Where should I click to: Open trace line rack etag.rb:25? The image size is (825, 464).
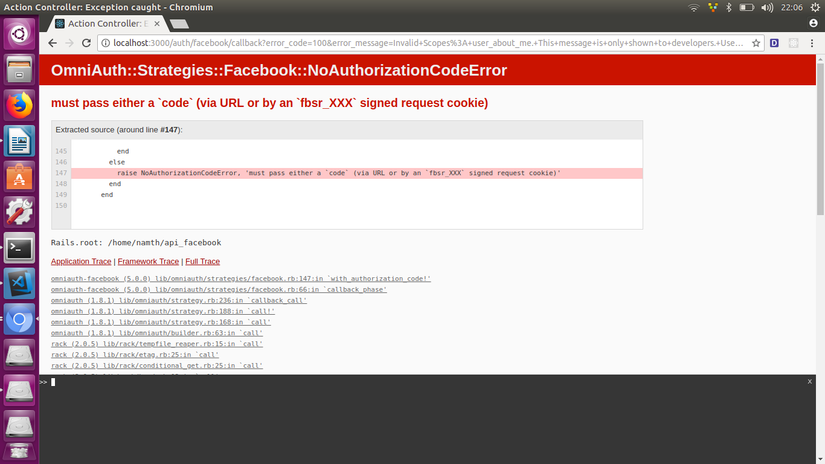coord(135,355)
